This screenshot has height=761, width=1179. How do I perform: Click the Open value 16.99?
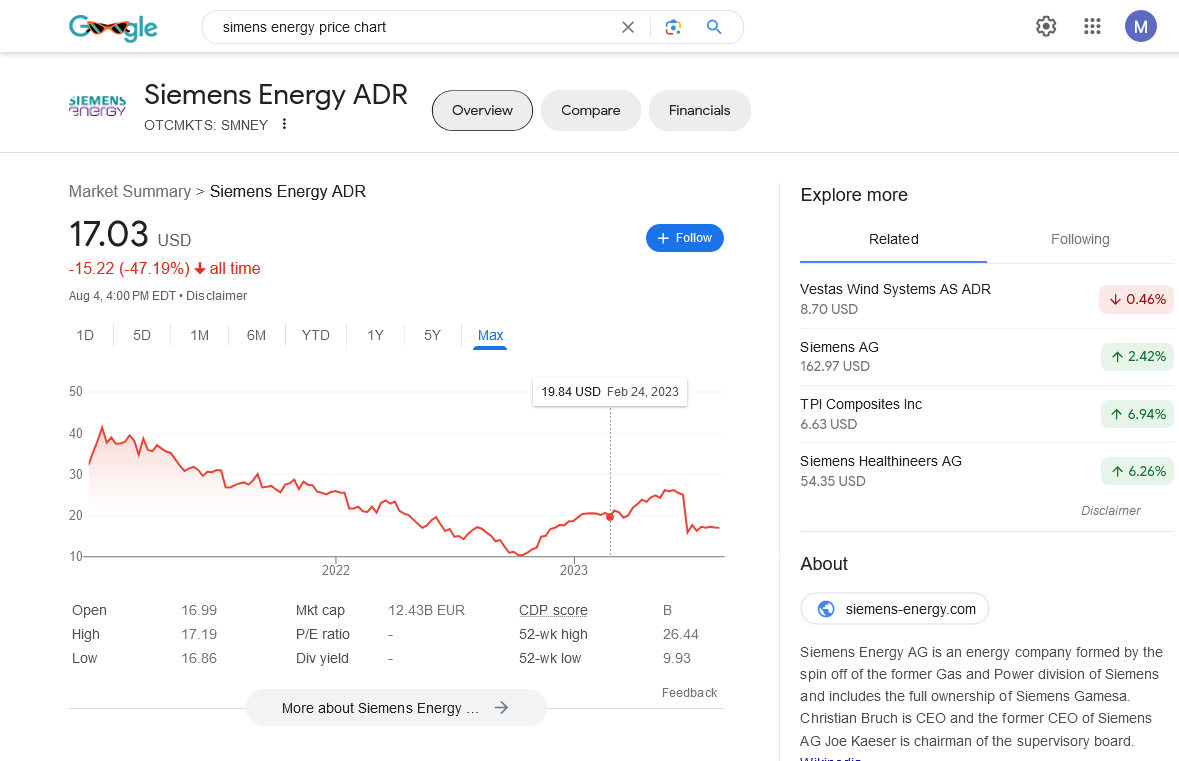point(199,610)
